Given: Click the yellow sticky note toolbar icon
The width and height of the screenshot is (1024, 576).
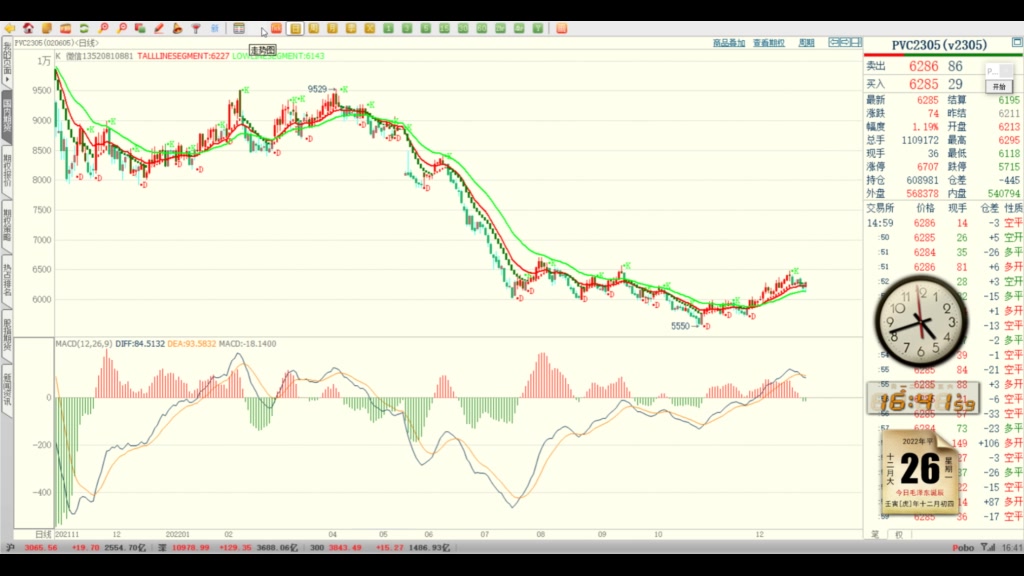Looking at the screenshot, I should coord(47,29).
